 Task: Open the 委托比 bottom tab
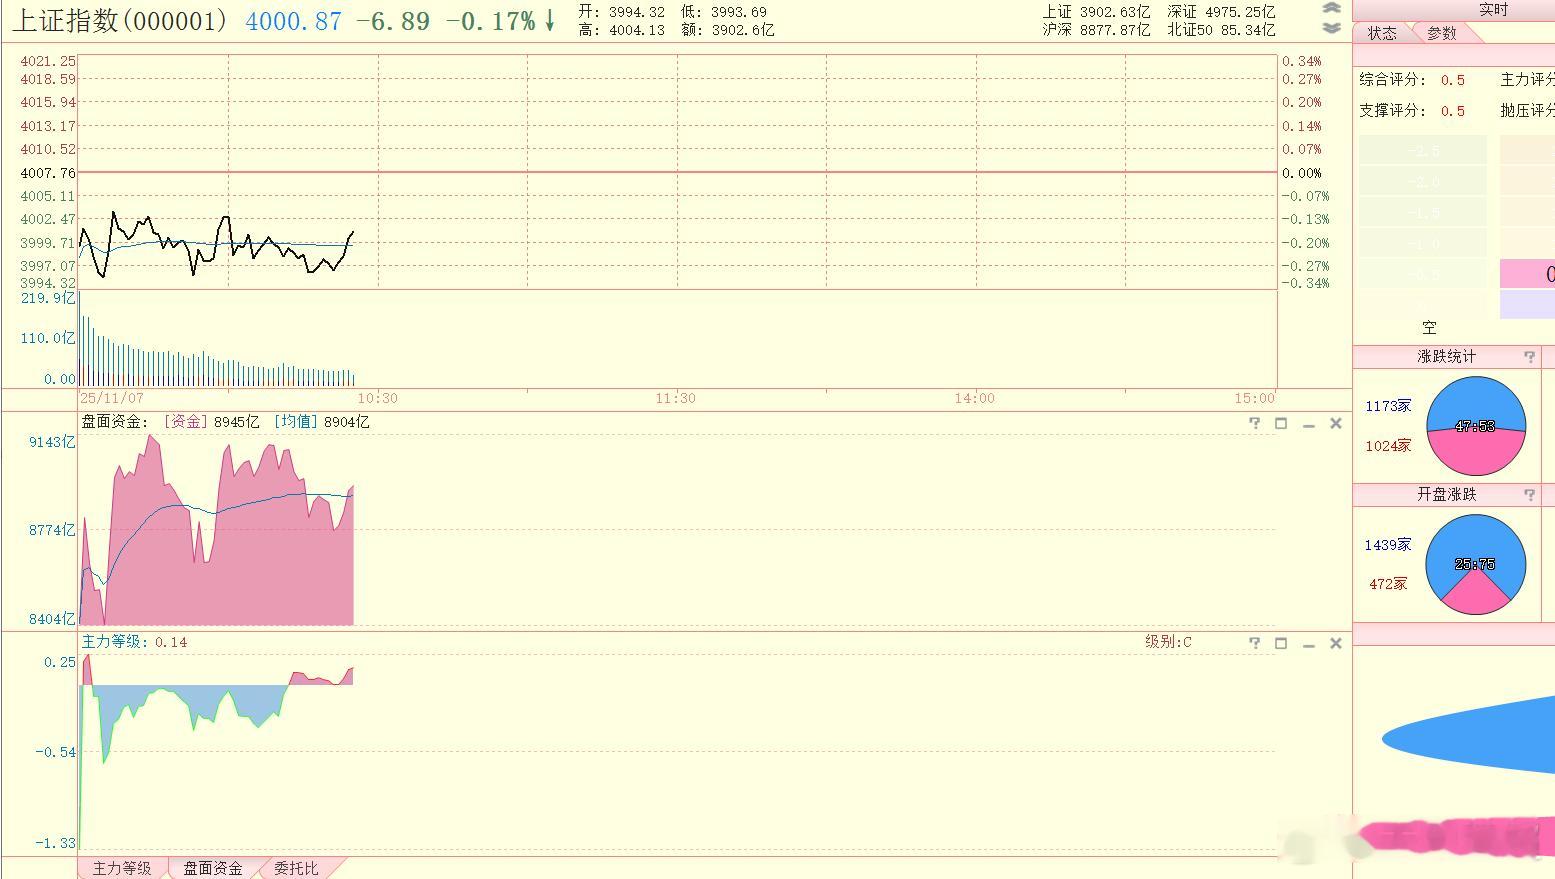(x=296, y=868)
